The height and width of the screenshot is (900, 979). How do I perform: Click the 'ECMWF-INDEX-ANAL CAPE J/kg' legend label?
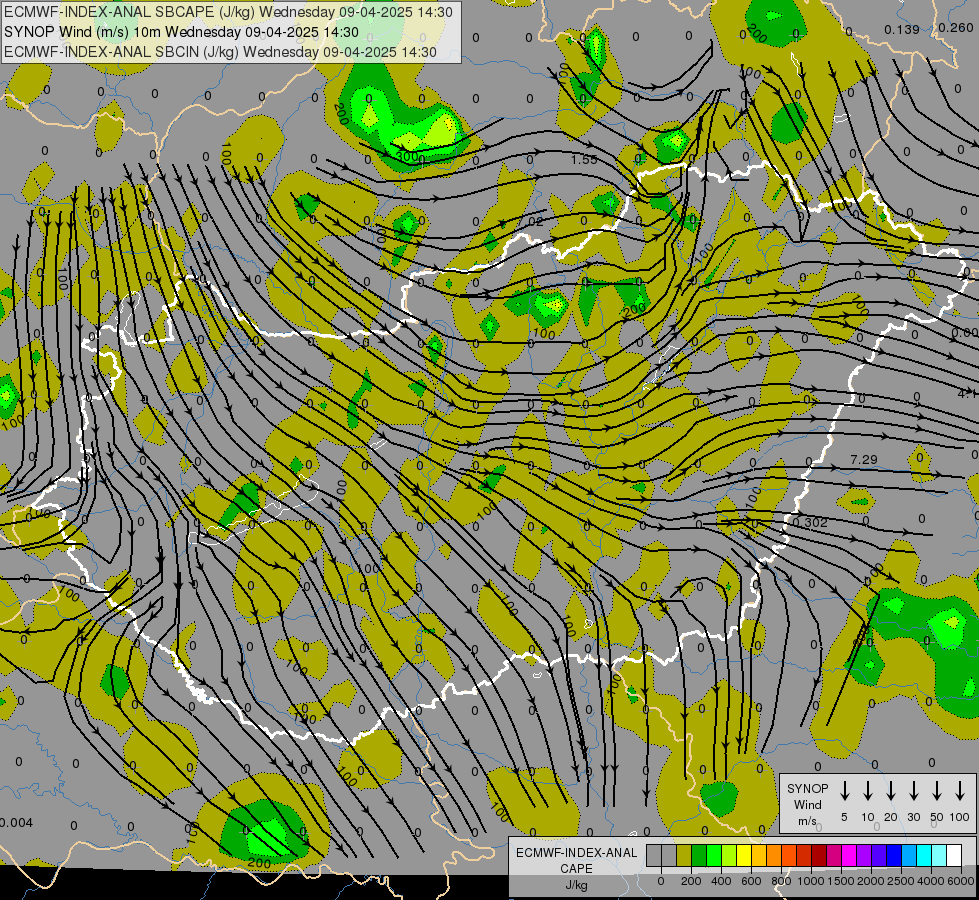[576, 869]
